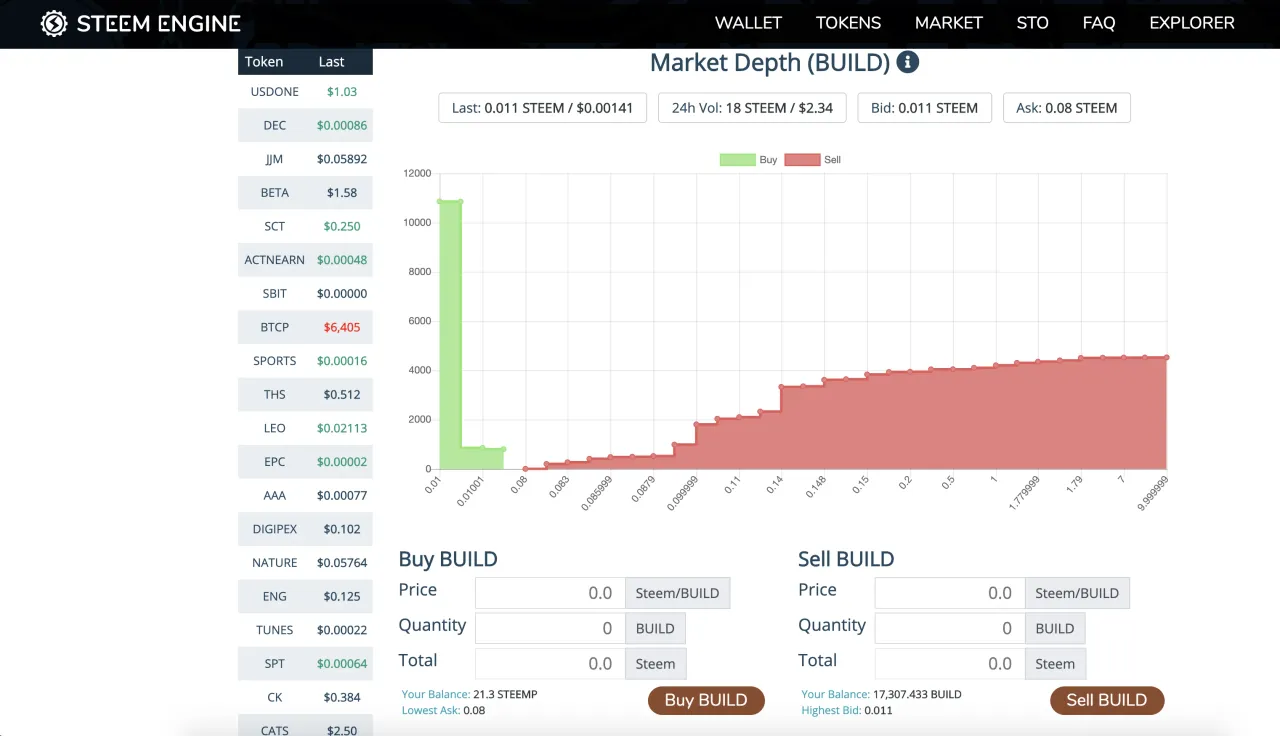Image resolution: width=1280 pixels, height=736 pixels.
Task: Go to the MARKET page
Action: click(x=949, y=22)
